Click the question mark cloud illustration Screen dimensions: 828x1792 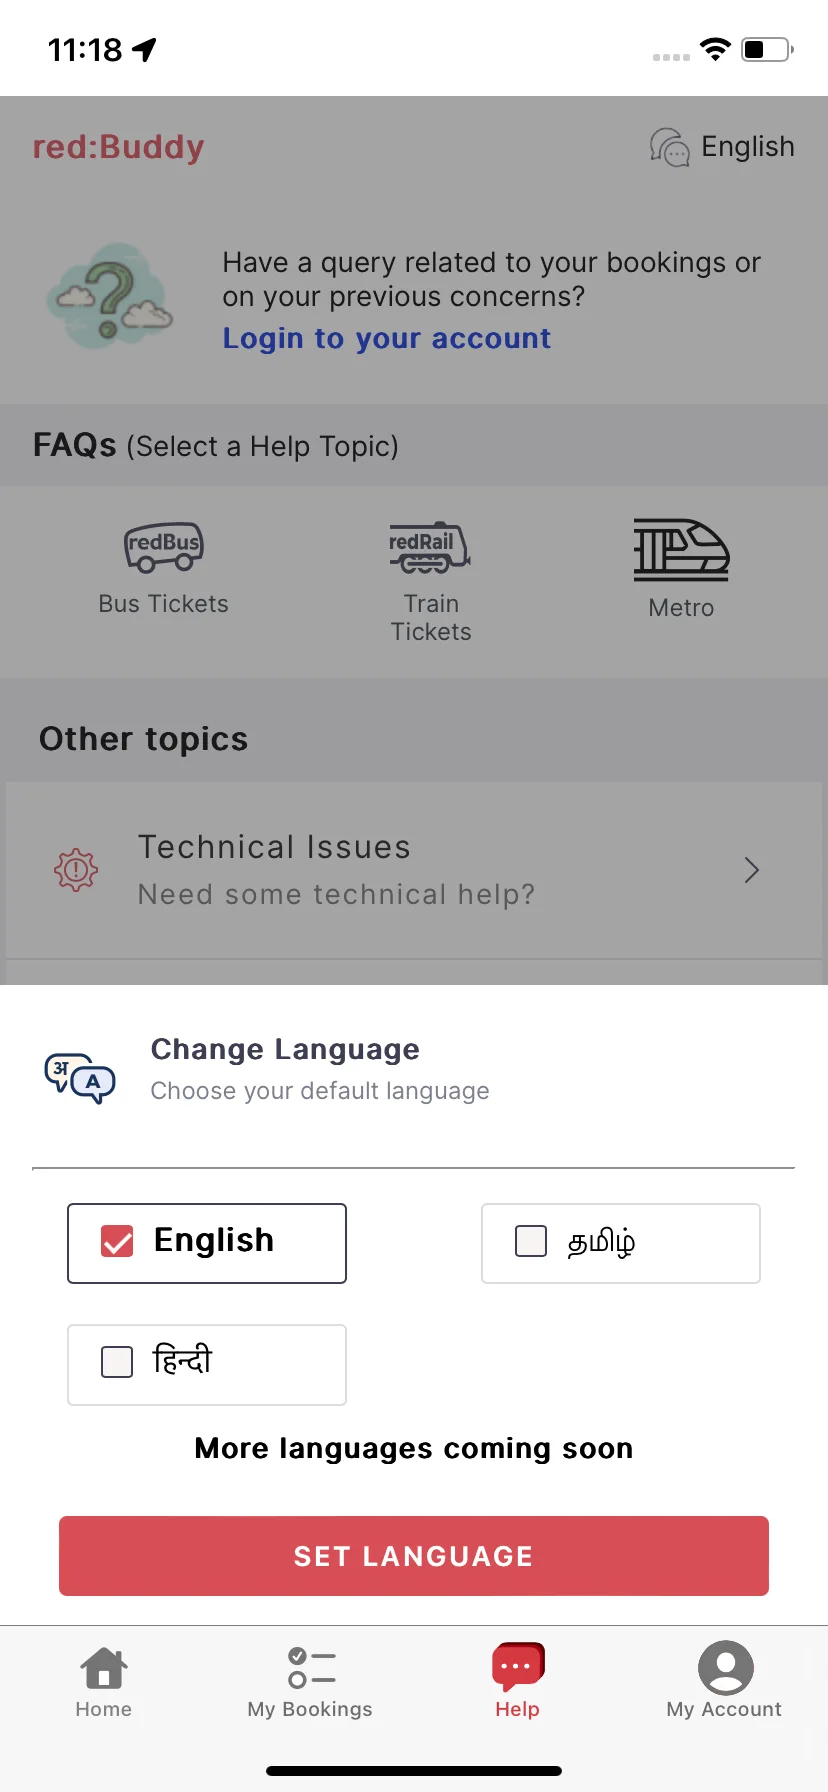point(109,297)
